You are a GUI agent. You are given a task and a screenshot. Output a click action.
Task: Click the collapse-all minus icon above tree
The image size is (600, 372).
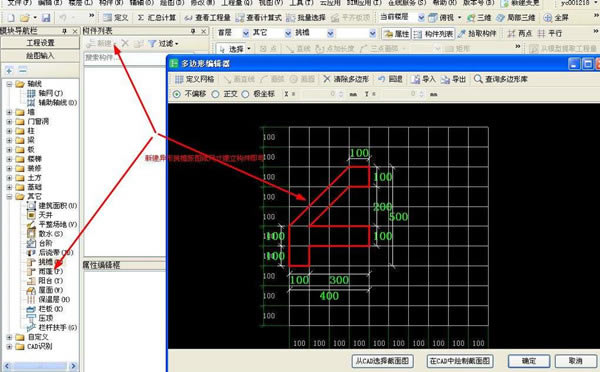pyautogui.click(x=23, y=70)
